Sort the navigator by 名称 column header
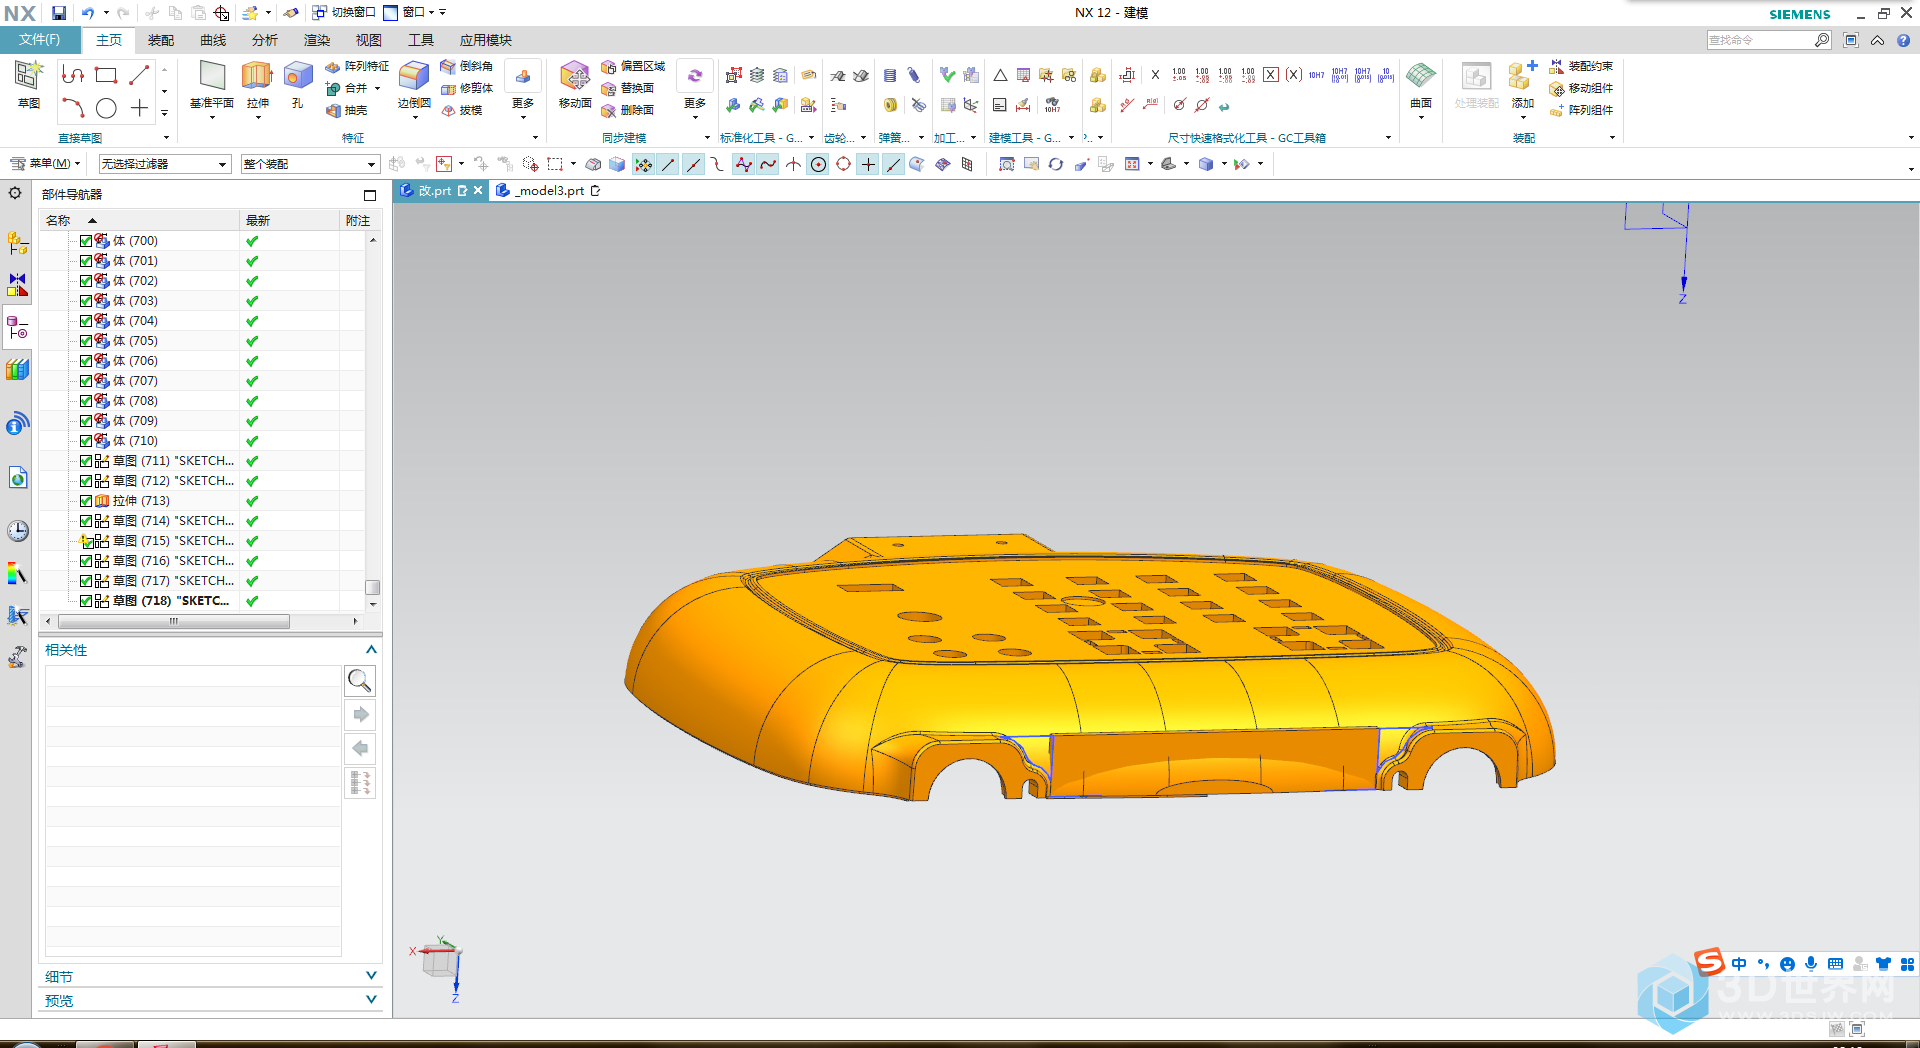1920x1048 pixels. (140, 220)
